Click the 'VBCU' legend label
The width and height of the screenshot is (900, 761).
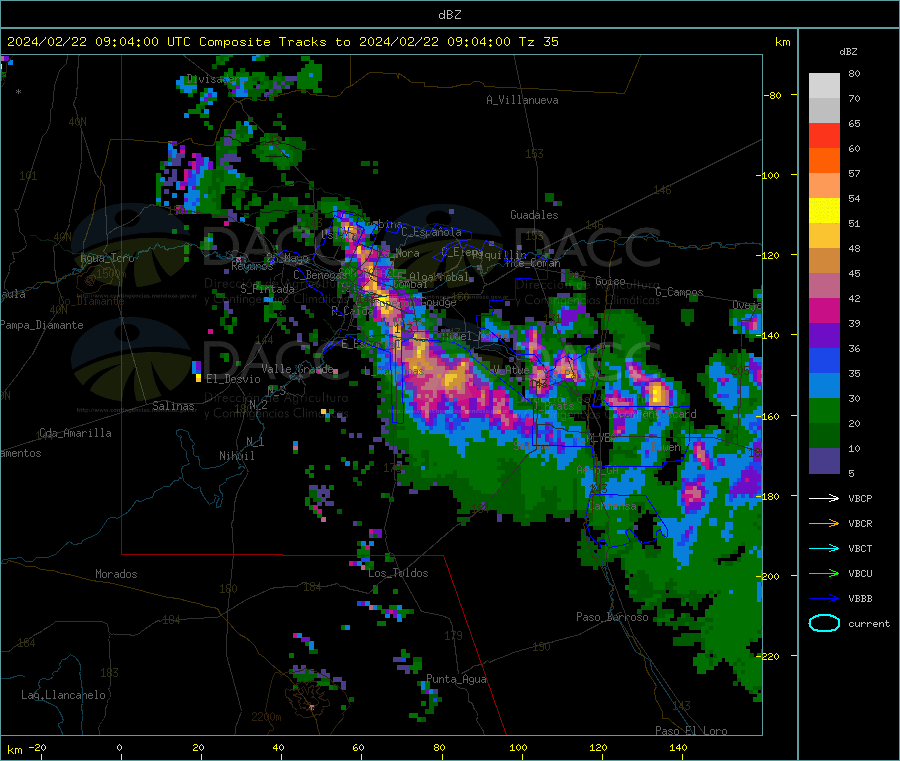pyautogui.click(x=860, y=573)
